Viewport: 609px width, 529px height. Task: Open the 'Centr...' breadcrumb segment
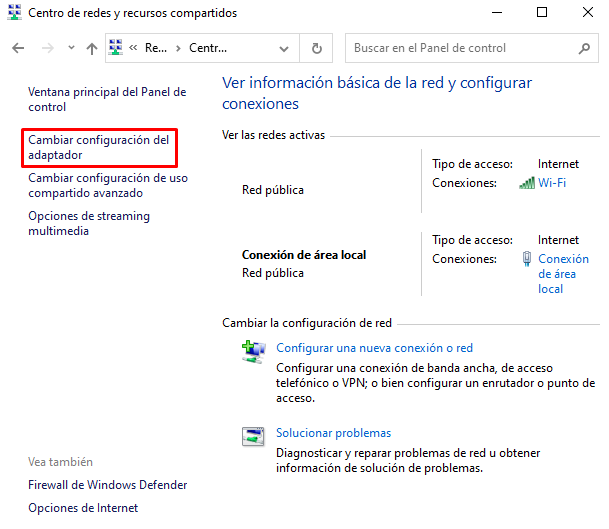(x=208, y=48)
